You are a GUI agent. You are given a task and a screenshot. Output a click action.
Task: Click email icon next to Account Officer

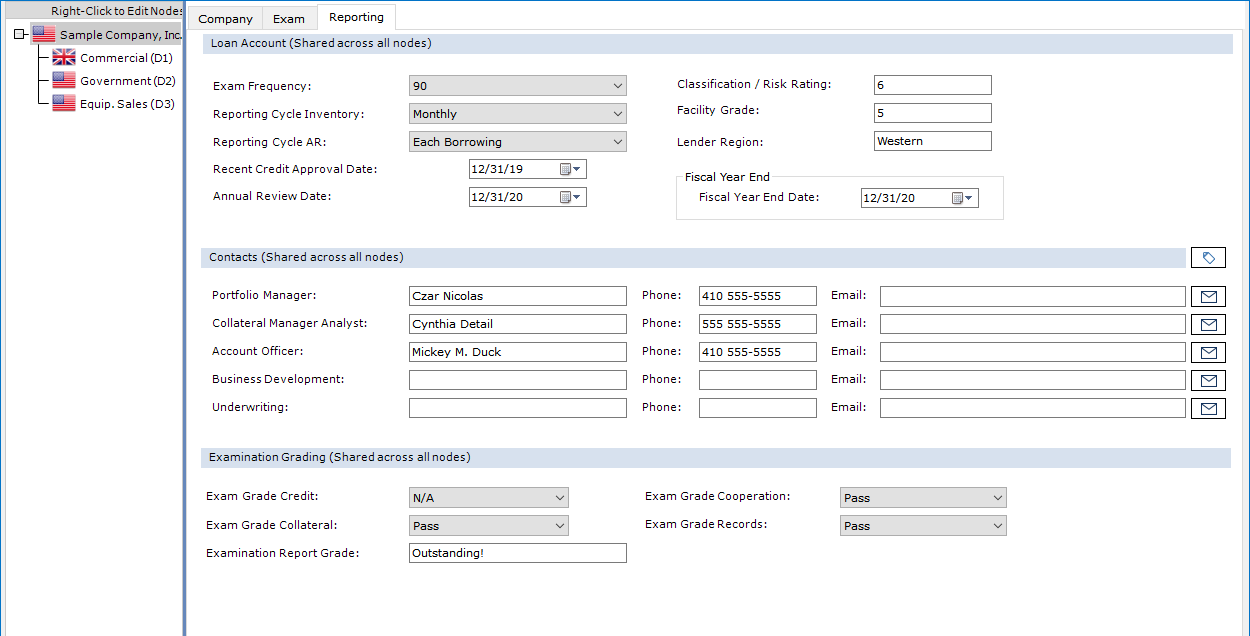pyautogui.click(x=1208, y=352)
